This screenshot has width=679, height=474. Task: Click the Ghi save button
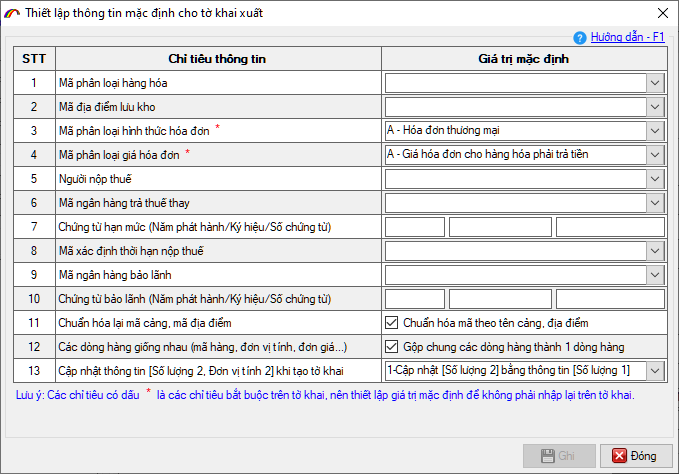coord(558,455)
